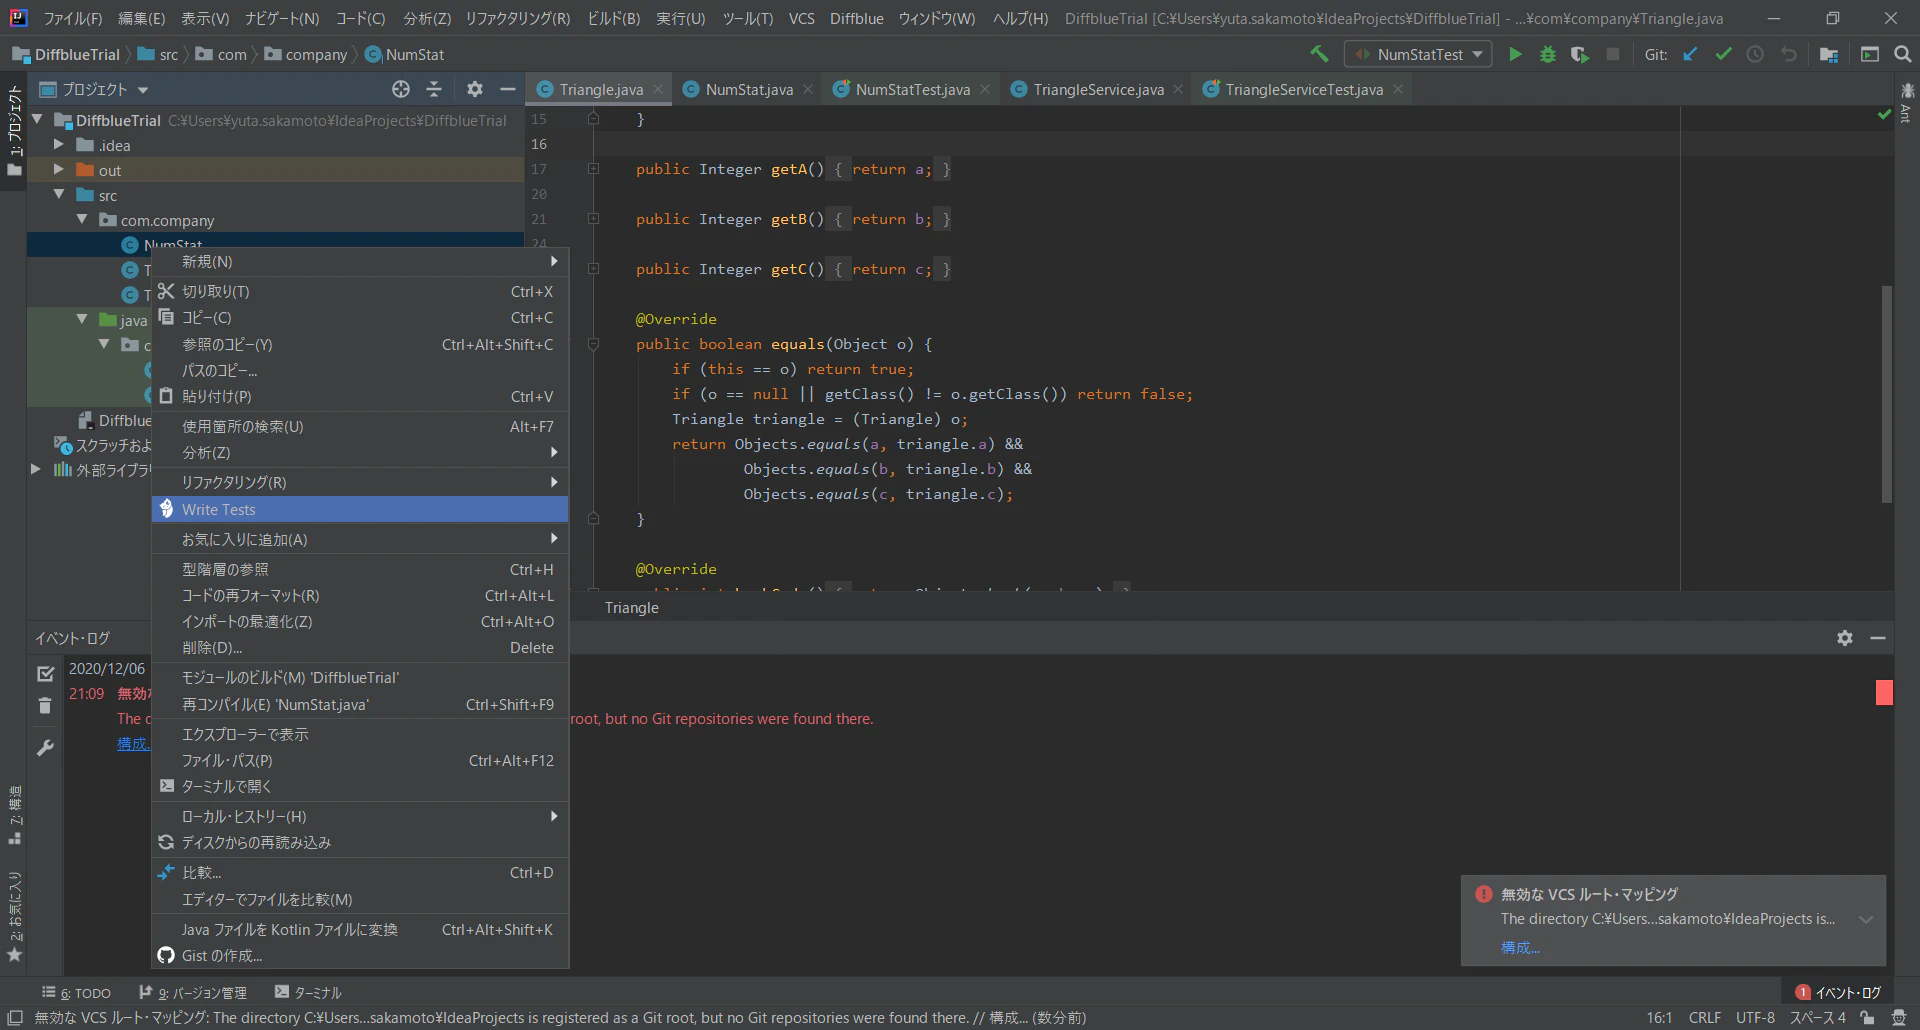
Task: Expand the out folder in tree
Action: 59,170
